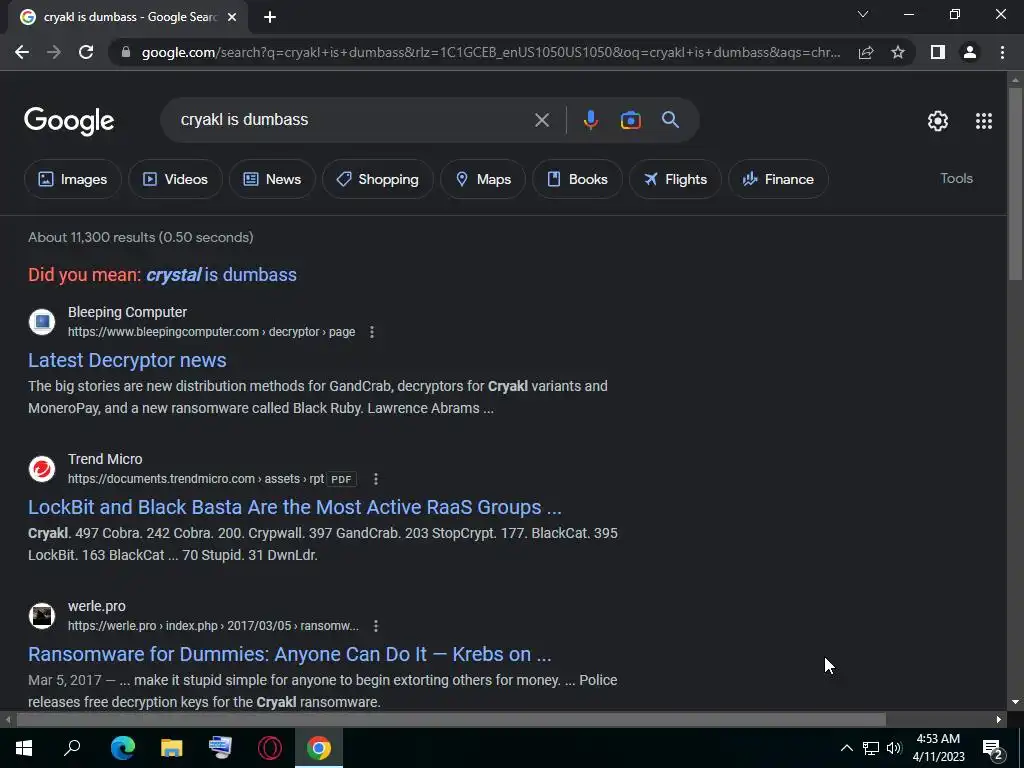Open Windows taskbar search
Viewport: 1024px width, 768px height.
coord(72,748)
